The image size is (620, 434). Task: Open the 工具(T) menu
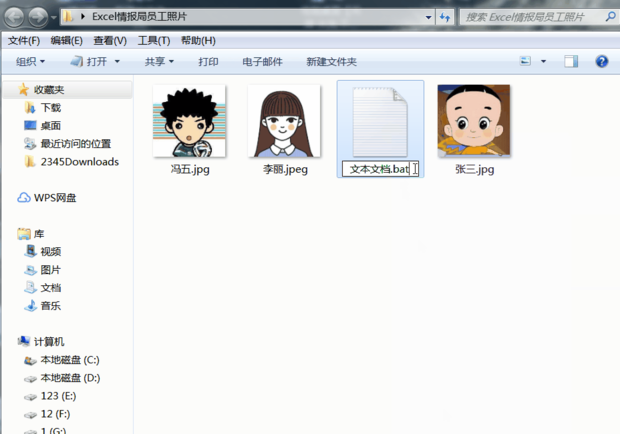(x=154, y=41)
